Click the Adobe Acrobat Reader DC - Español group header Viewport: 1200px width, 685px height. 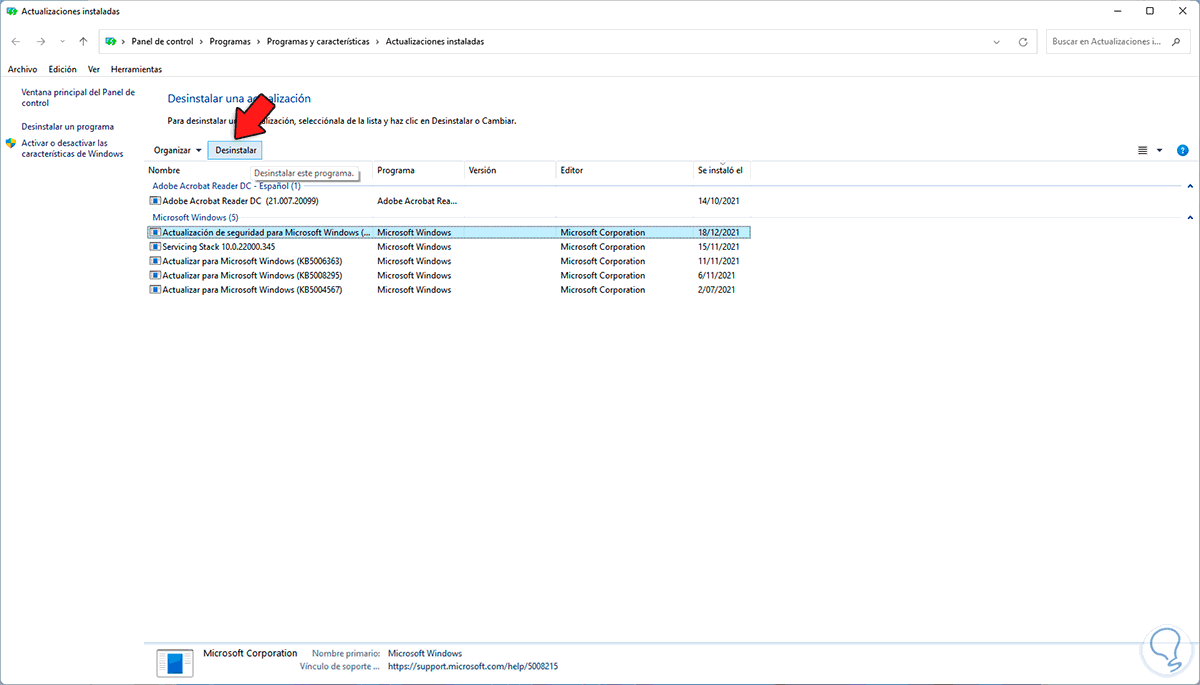pos(226,186)
